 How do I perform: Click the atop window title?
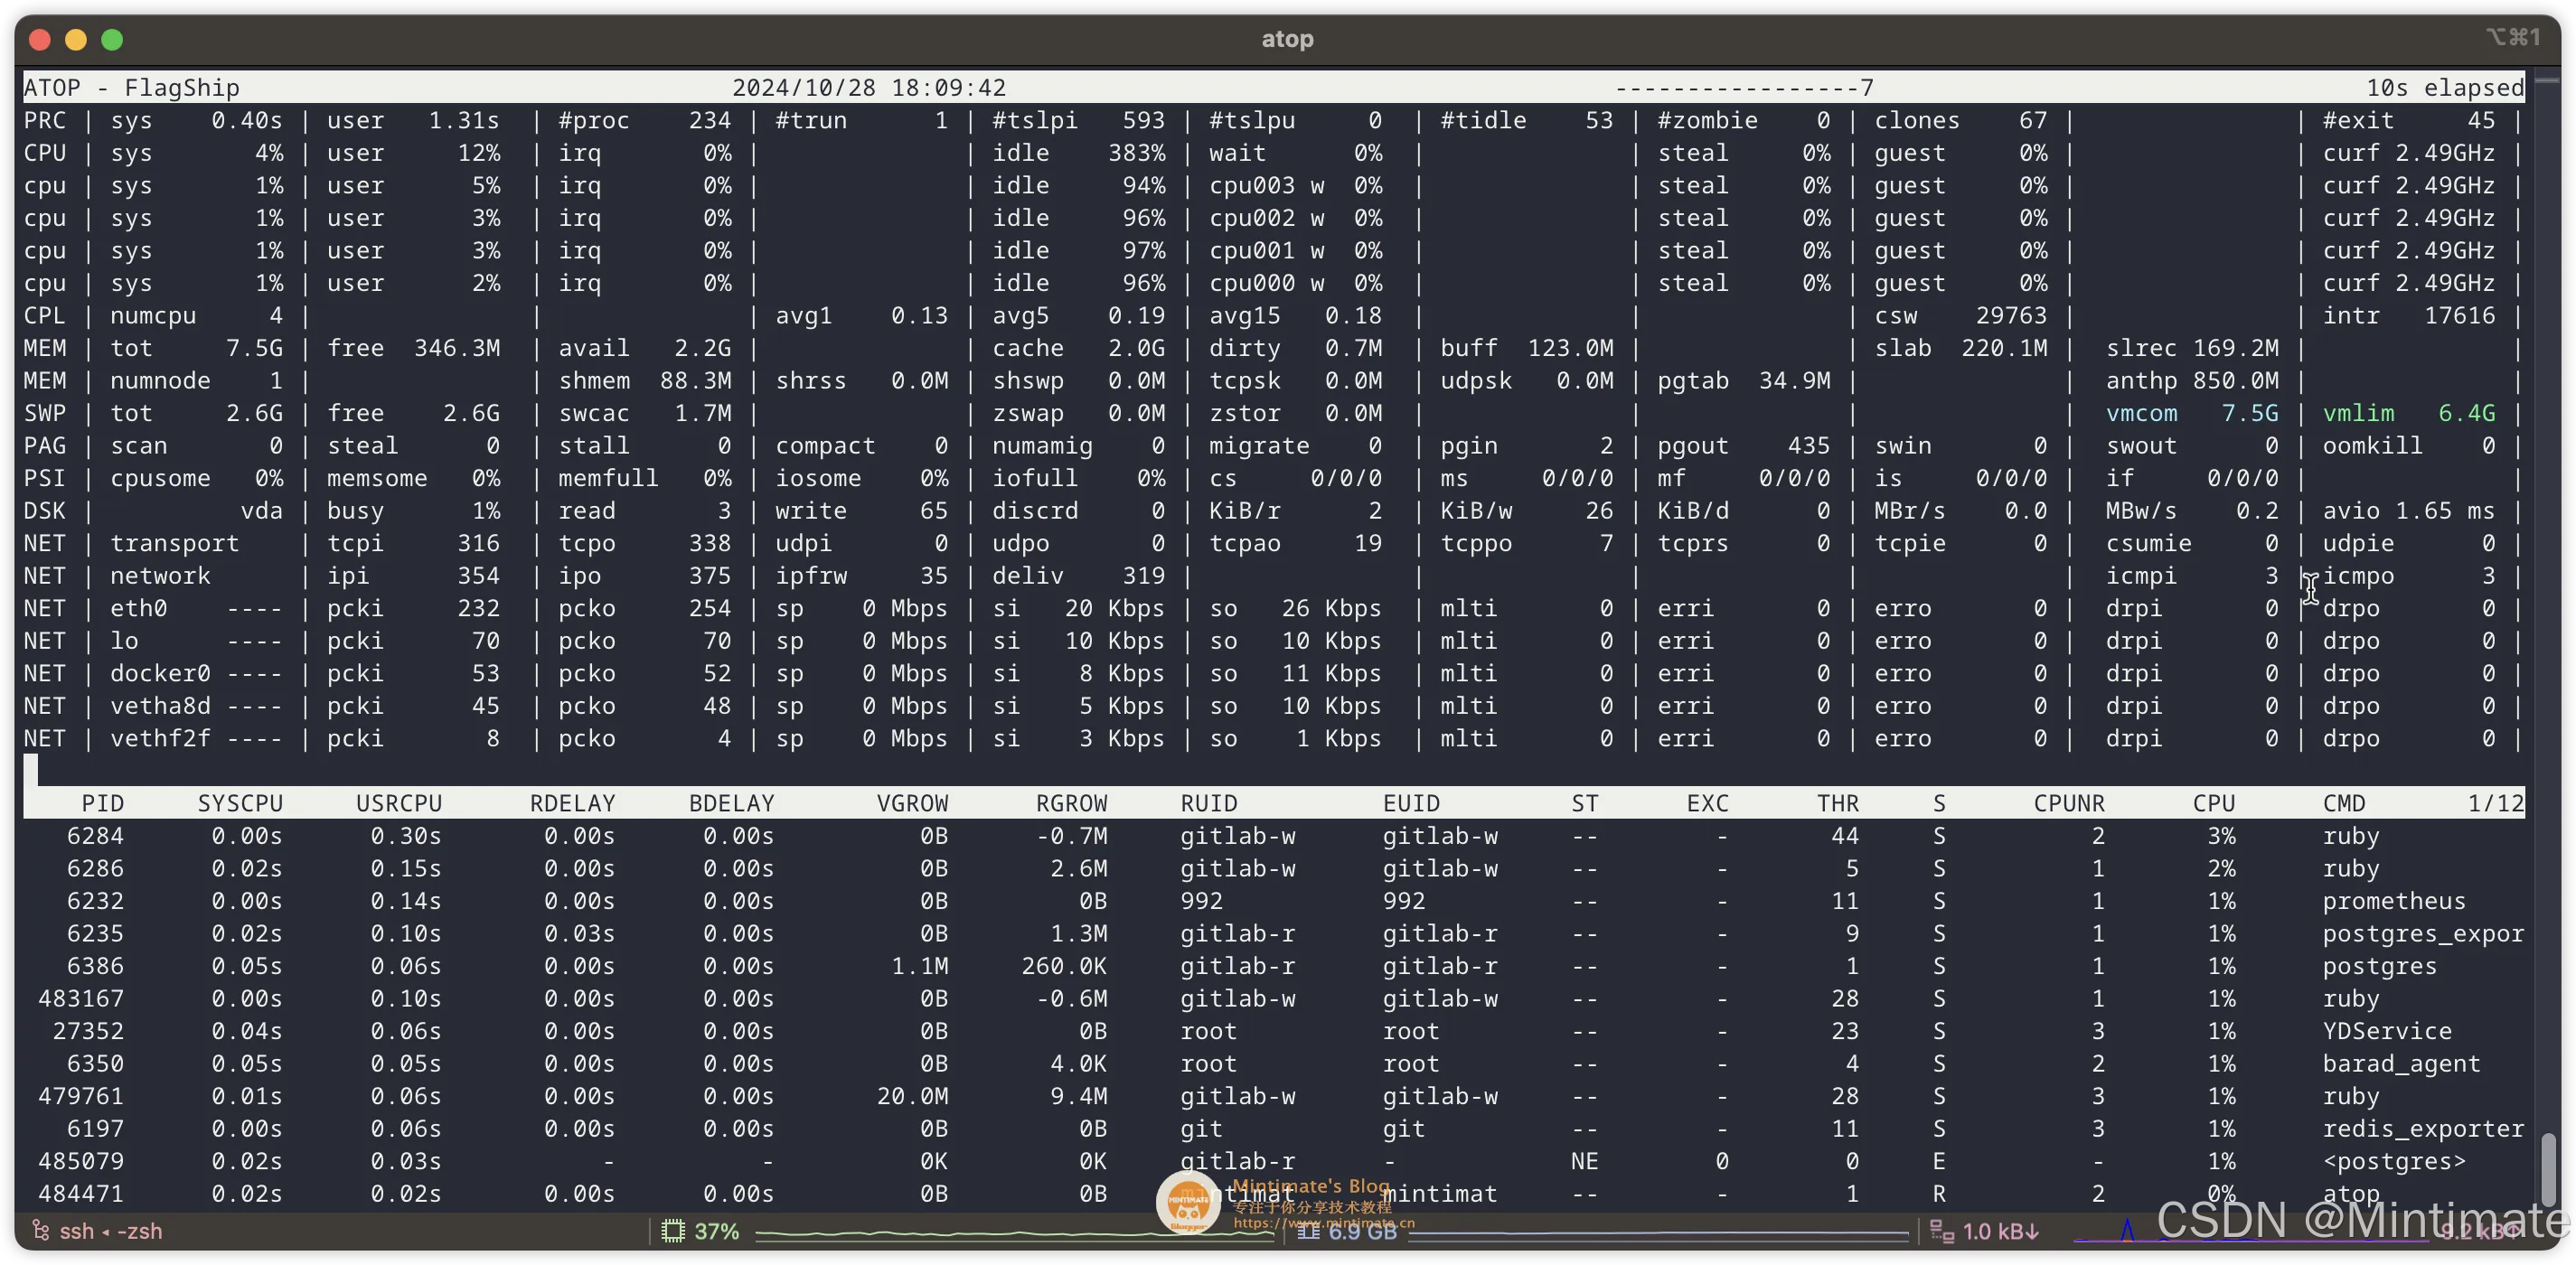pyautogui.click(x=1287, y=39)
